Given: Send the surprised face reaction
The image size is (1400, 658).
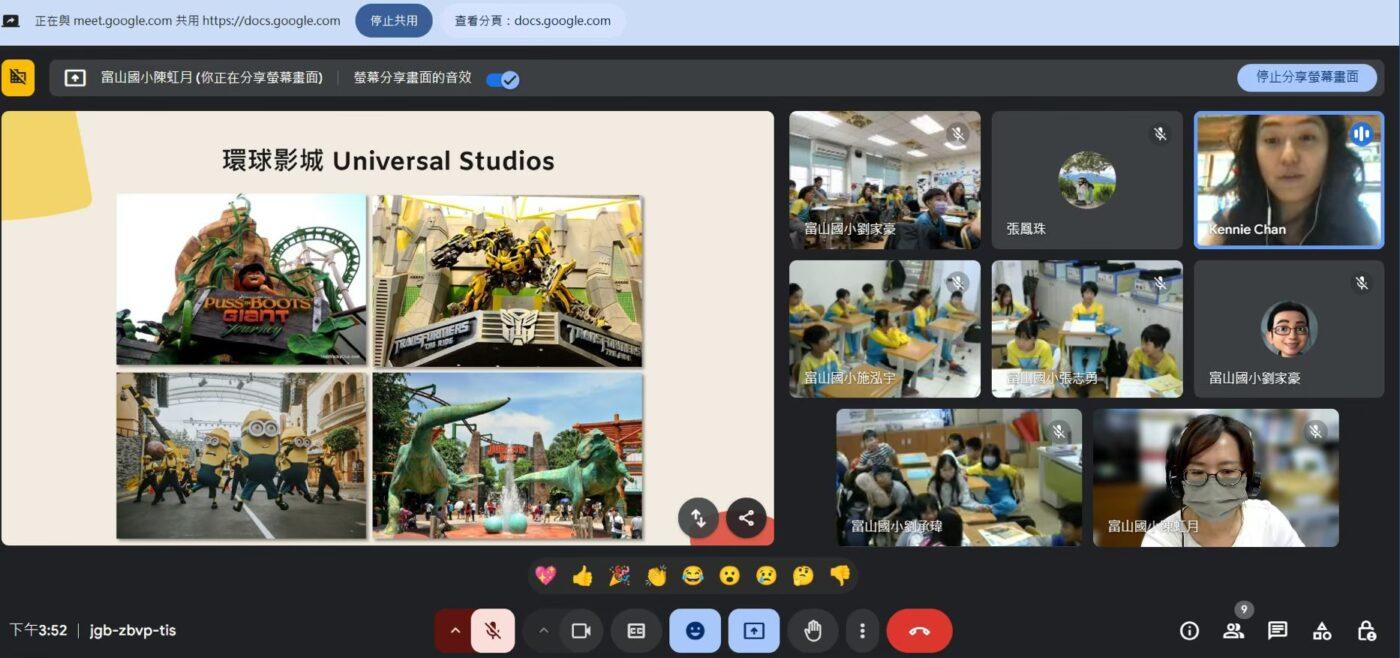Looking at the screenshot, I should [x=730, y=575].
